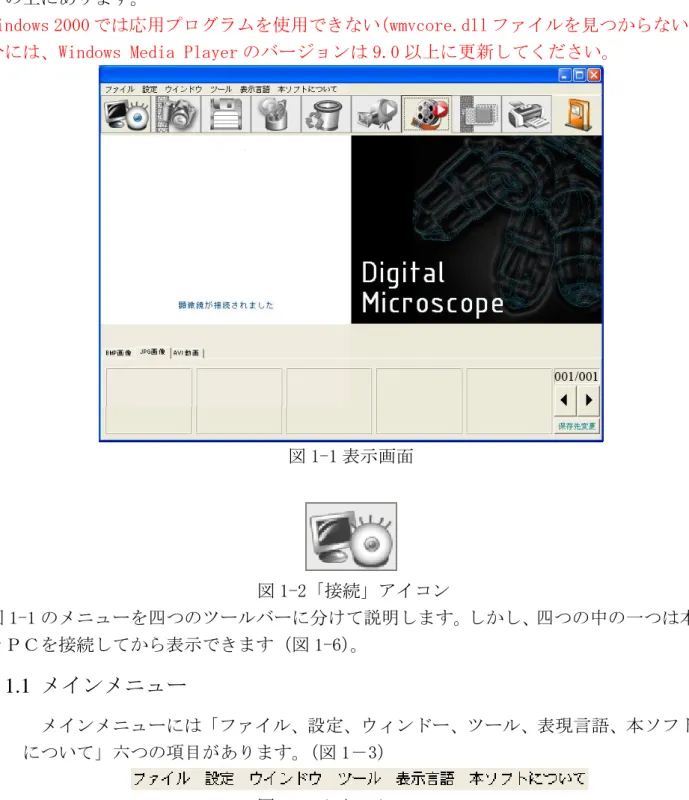689x800 pixels.
Task: Start recording with the video camera icon
Action: coord(376,114)
